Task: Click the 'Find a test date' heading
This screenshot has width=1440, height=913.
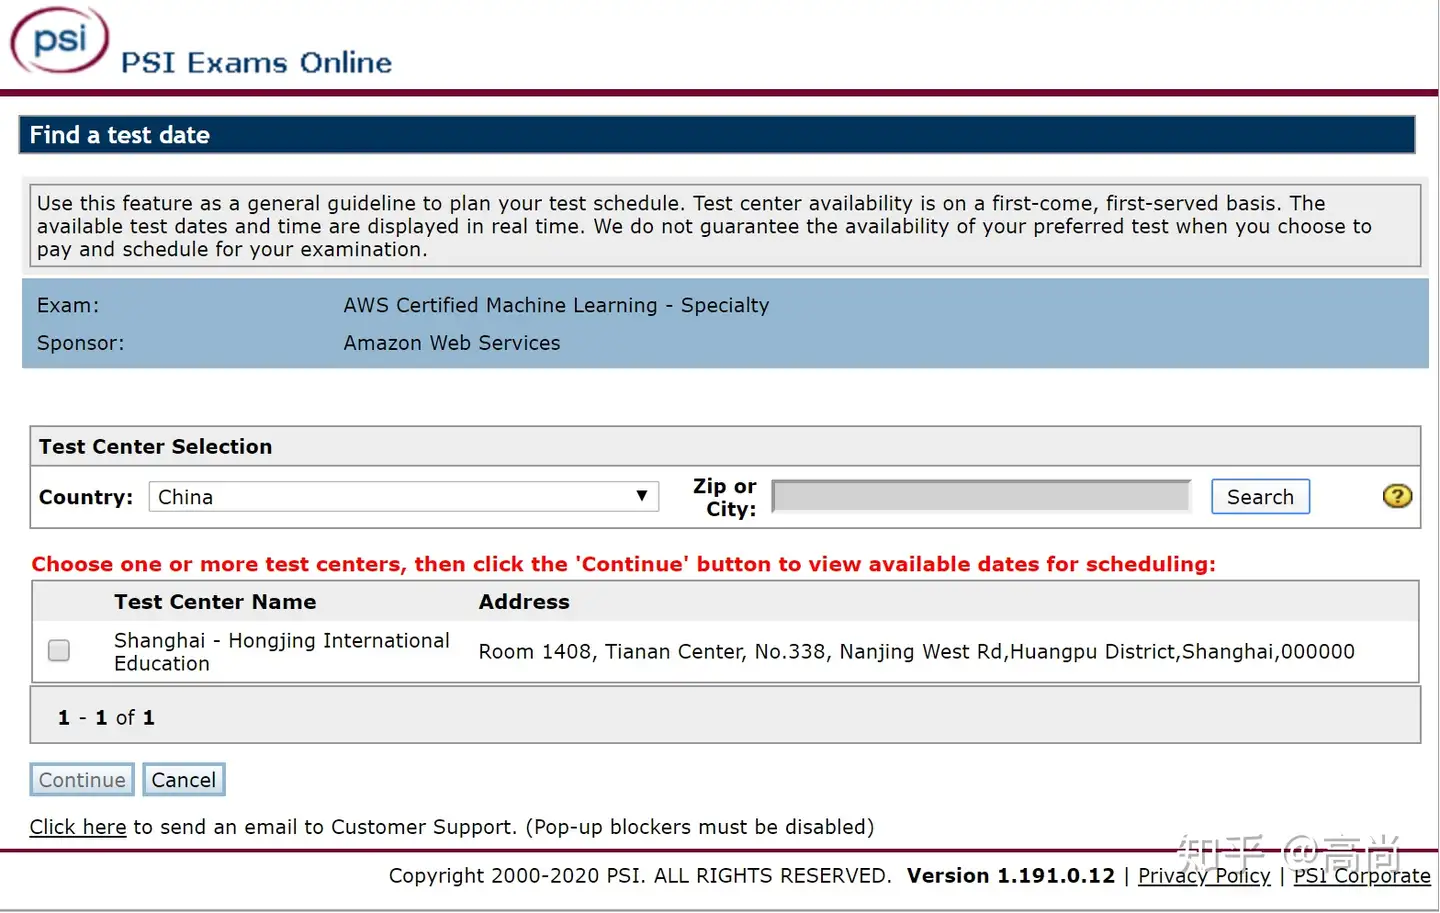Action: point(120,135)
